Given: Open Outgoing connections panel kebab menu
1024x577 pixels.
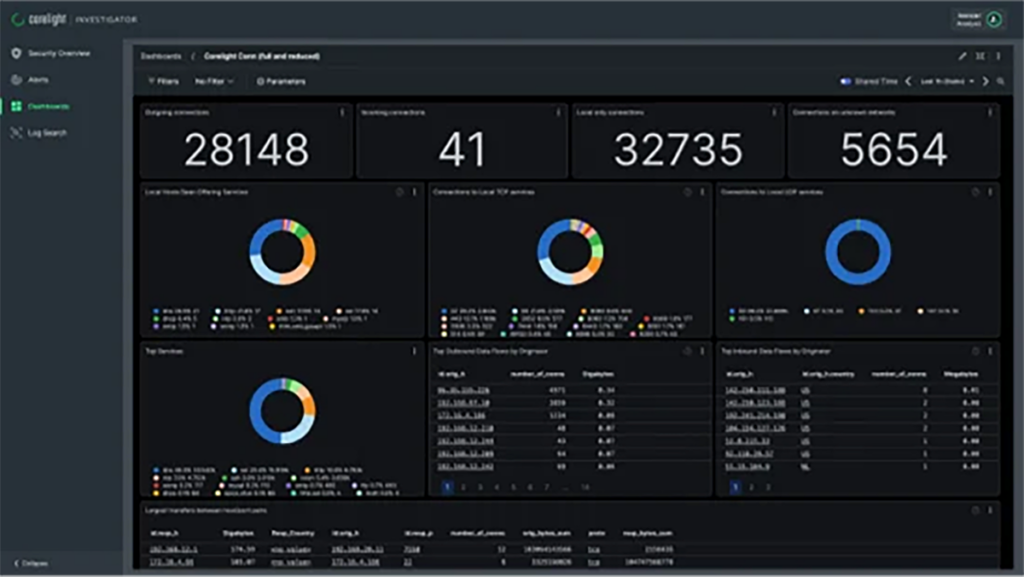Looking at the screenshot, I should click(x=343, y=113).
